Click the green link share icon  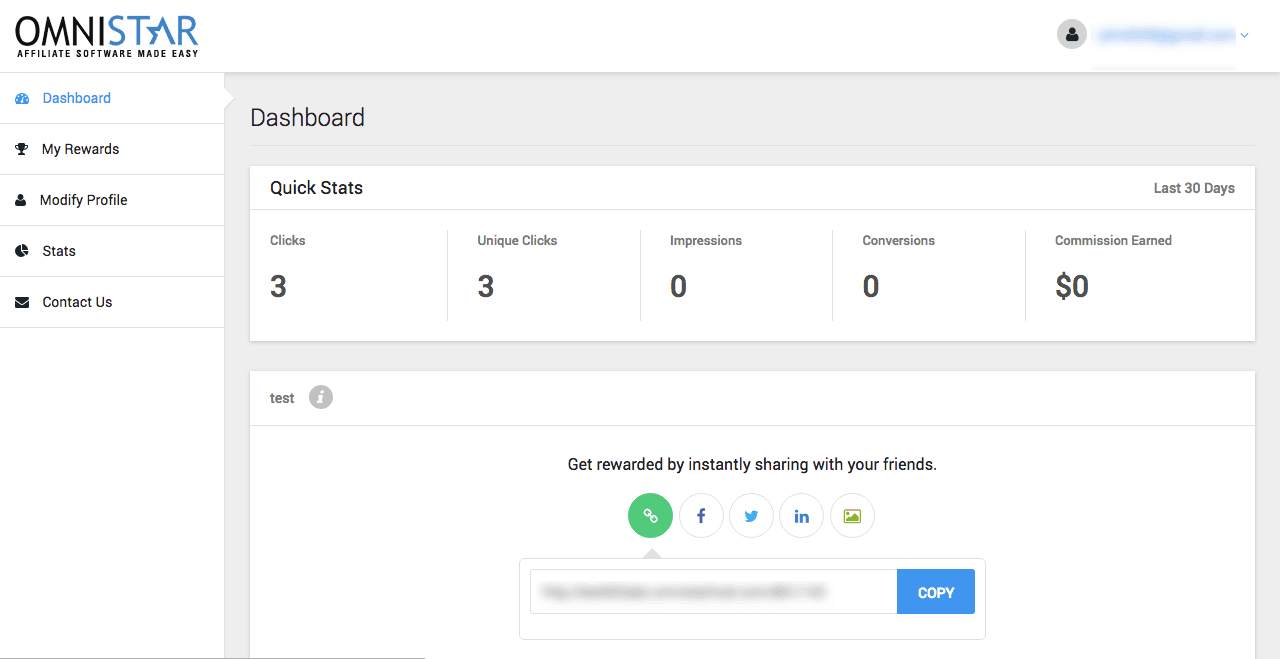click(x=650, y=516)
